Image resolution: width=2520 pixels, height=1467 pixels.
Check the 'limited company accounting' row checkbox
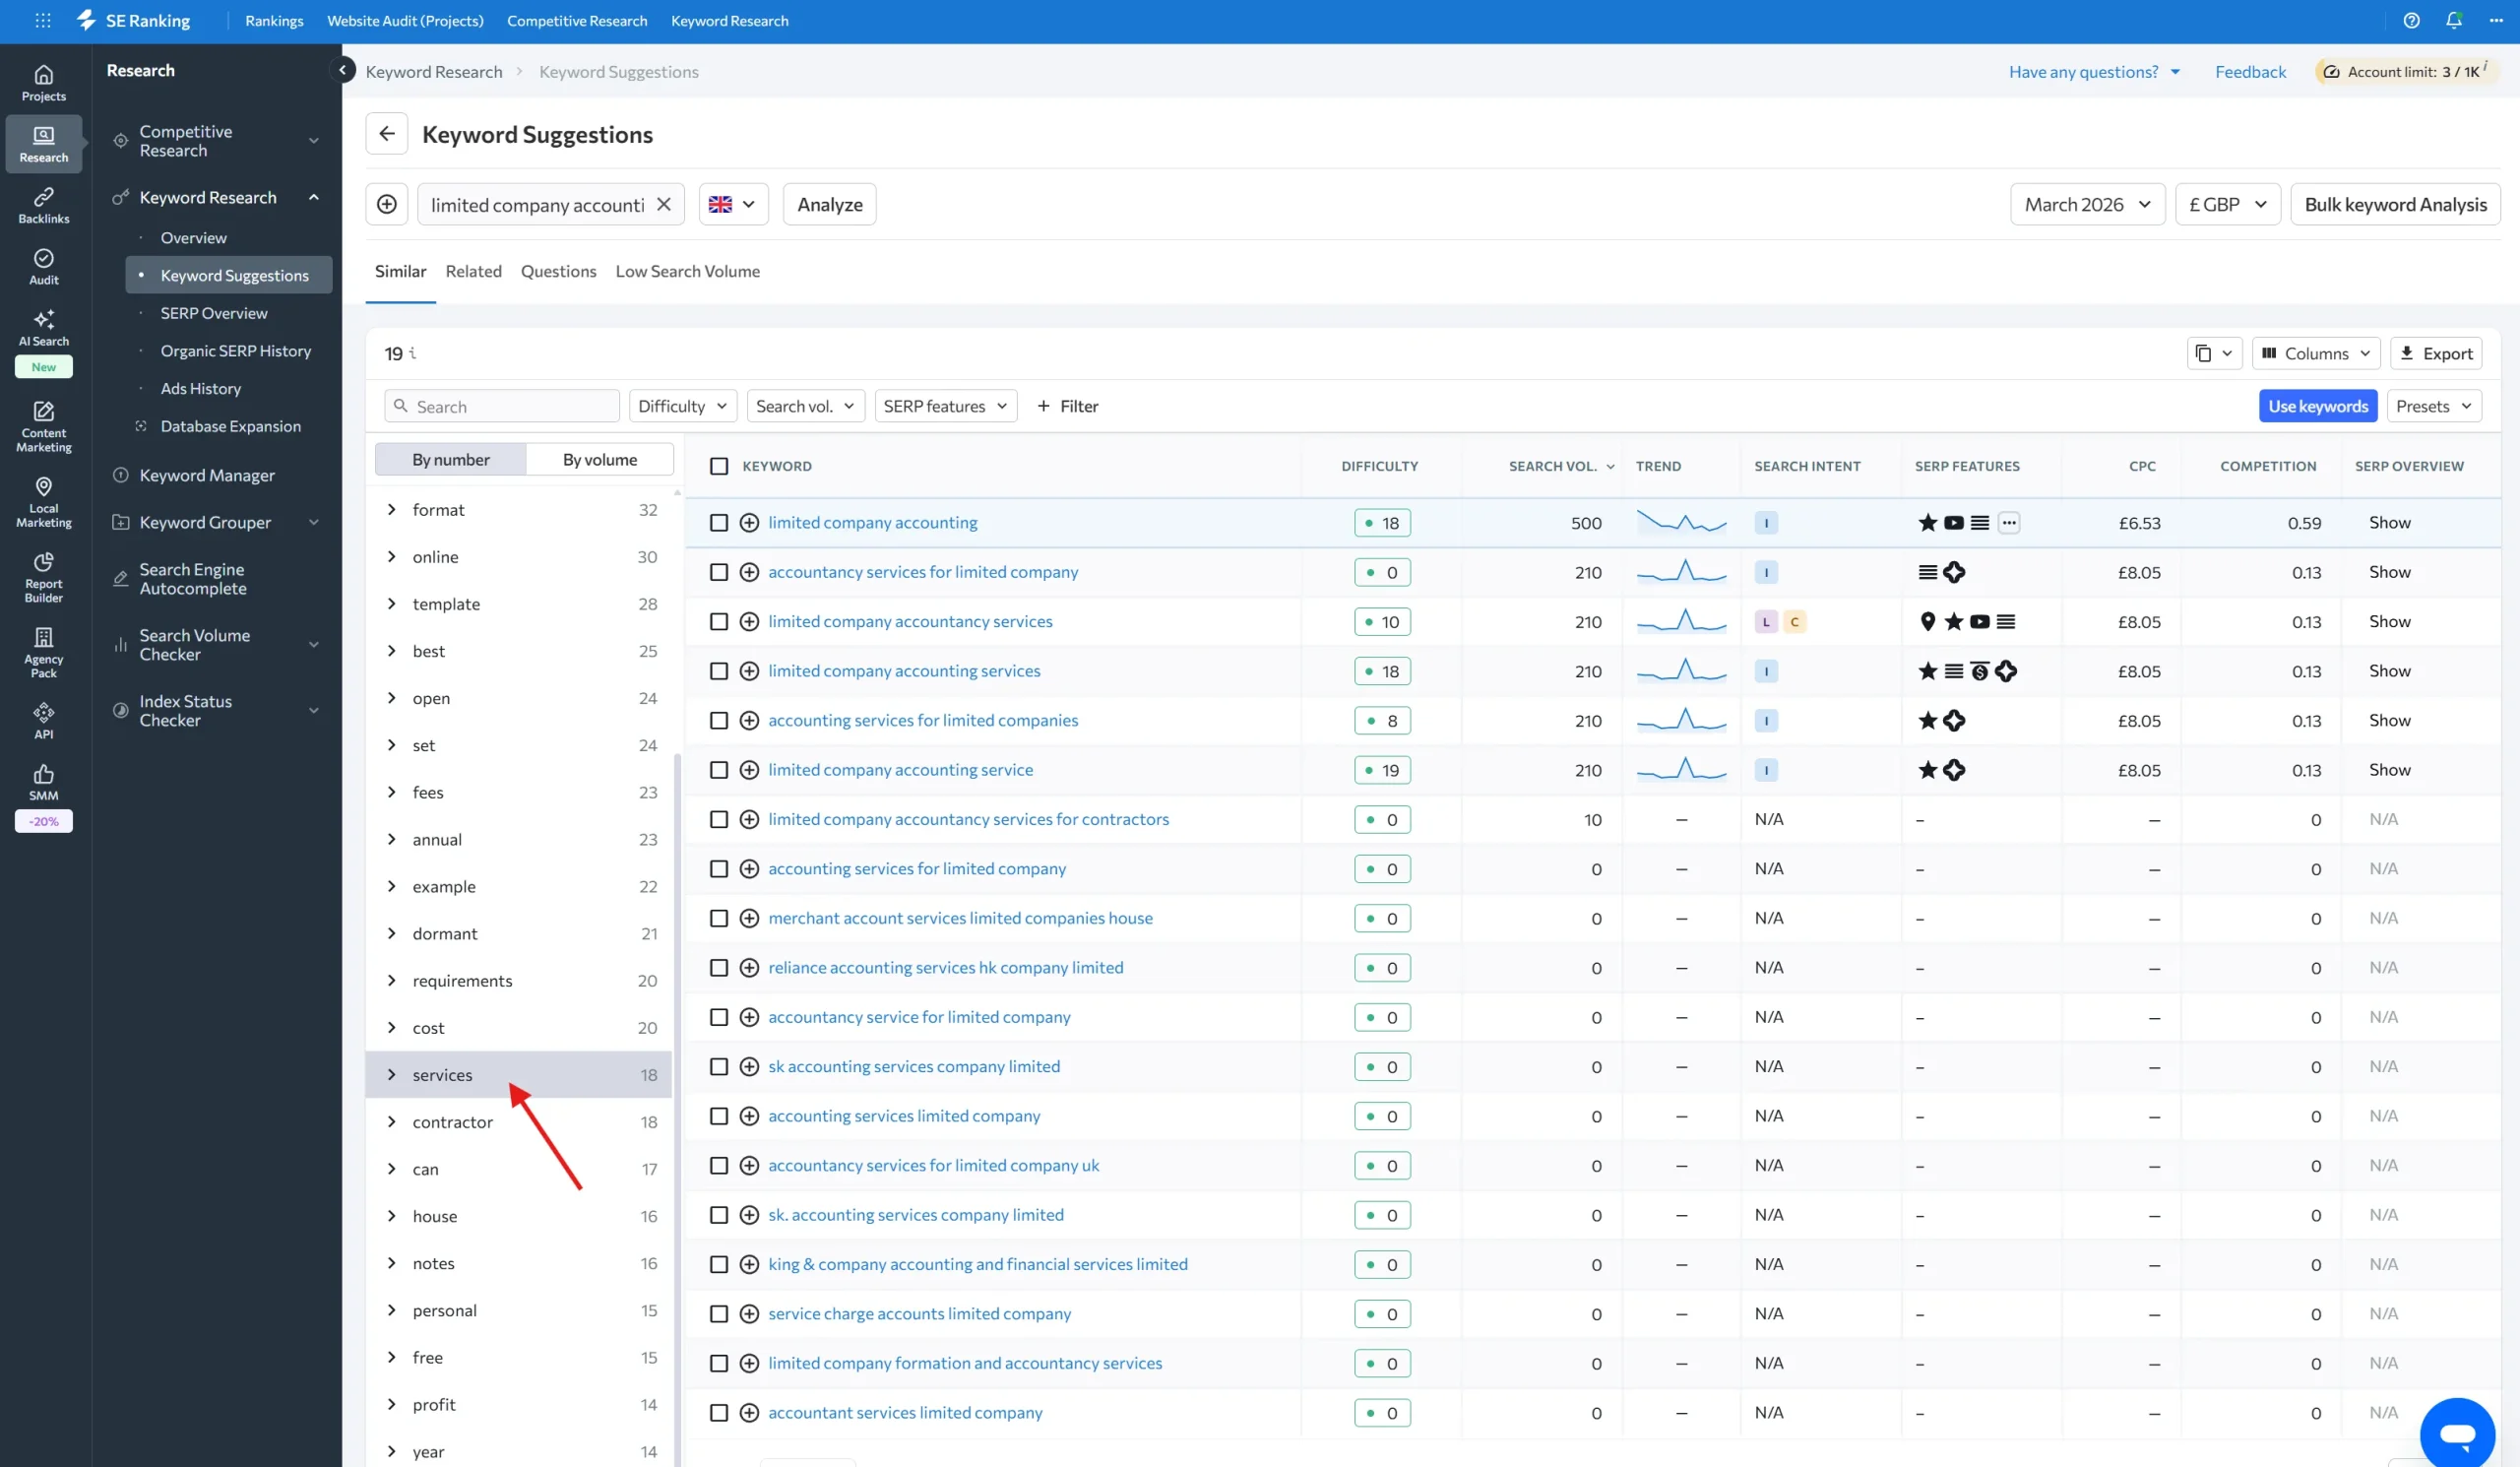(x=718, y=522)
